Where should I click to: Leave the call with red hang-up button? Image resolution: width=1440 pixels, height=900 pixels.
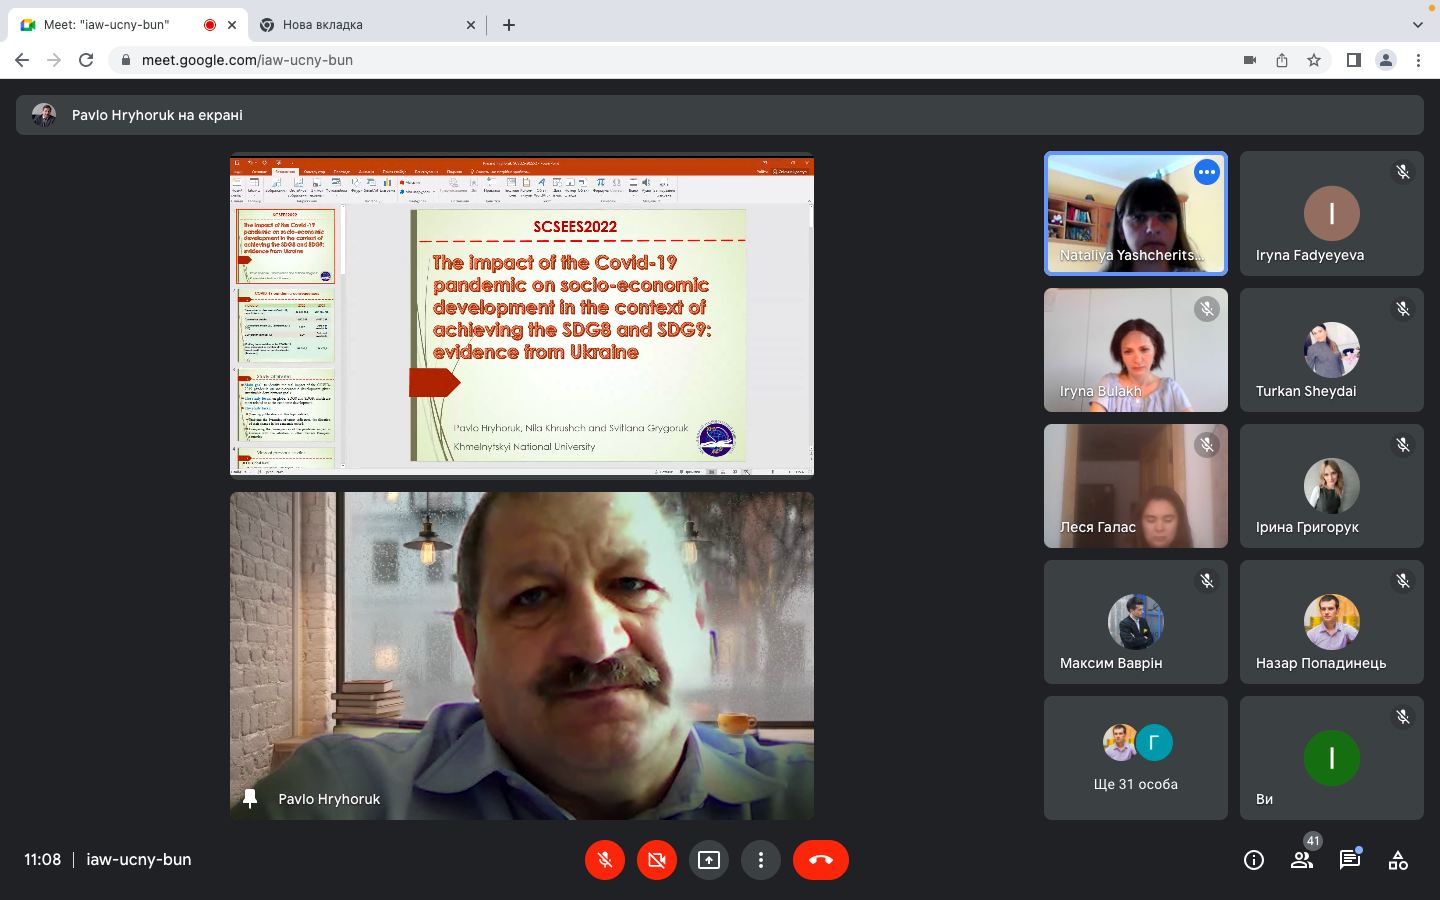click(x=820, y=860)
